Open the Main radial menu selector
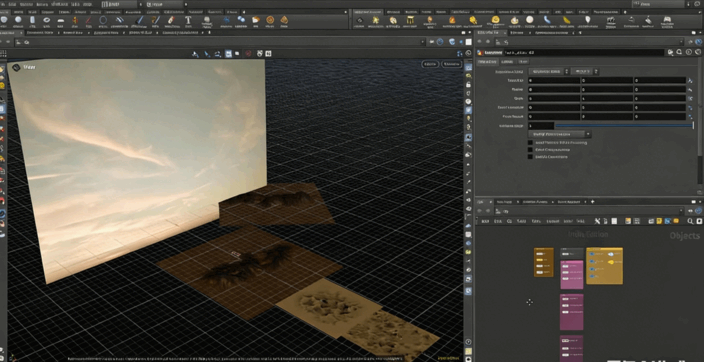Viewport: 704px width, 362px height. [x=165, y=4]
